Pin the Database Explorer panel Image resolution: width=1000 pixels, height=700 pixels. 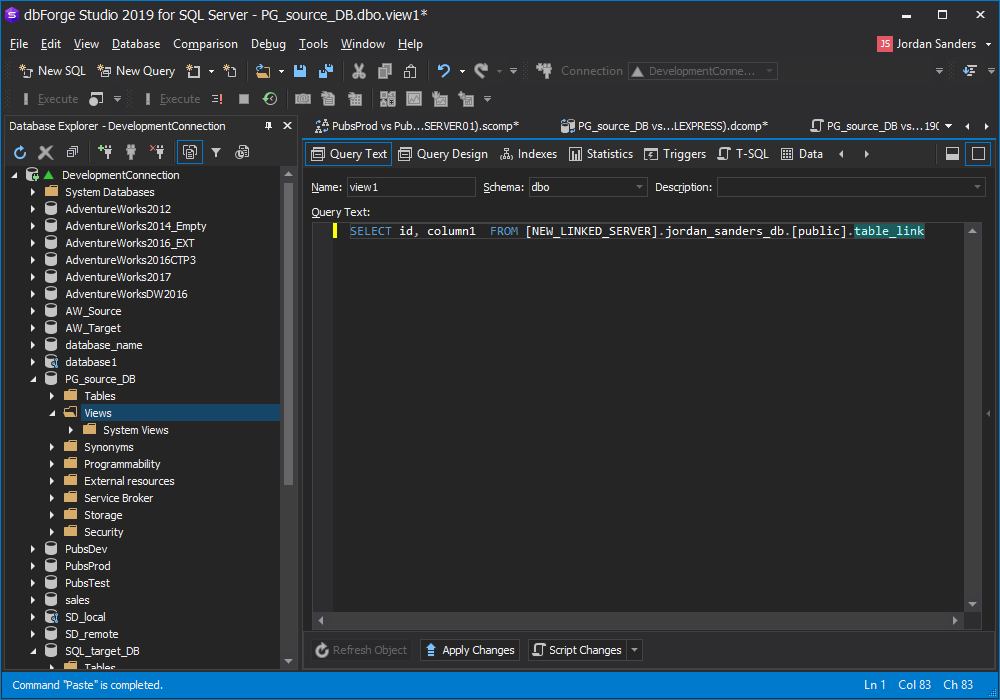click(x=268, y=126)
